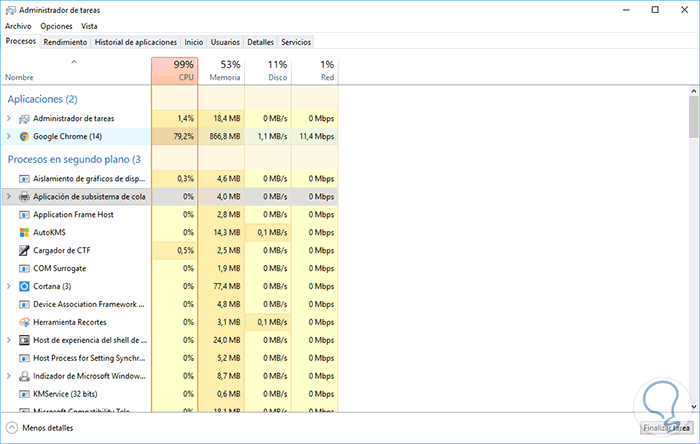The width and height of the screenshot is (700, 444).
Task: Open the Opciones menu
Action: [58, 26]
